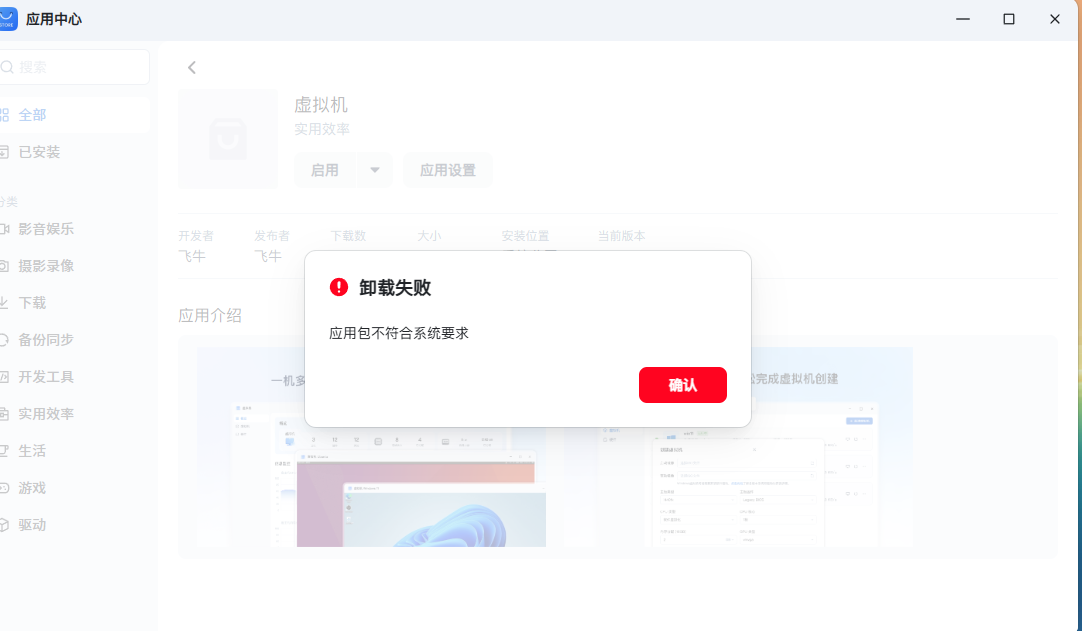The width and height of the screenshot is (1082, 631).
Task: Click the 影音娱乐 category icon
Action: tap(4, 229)
